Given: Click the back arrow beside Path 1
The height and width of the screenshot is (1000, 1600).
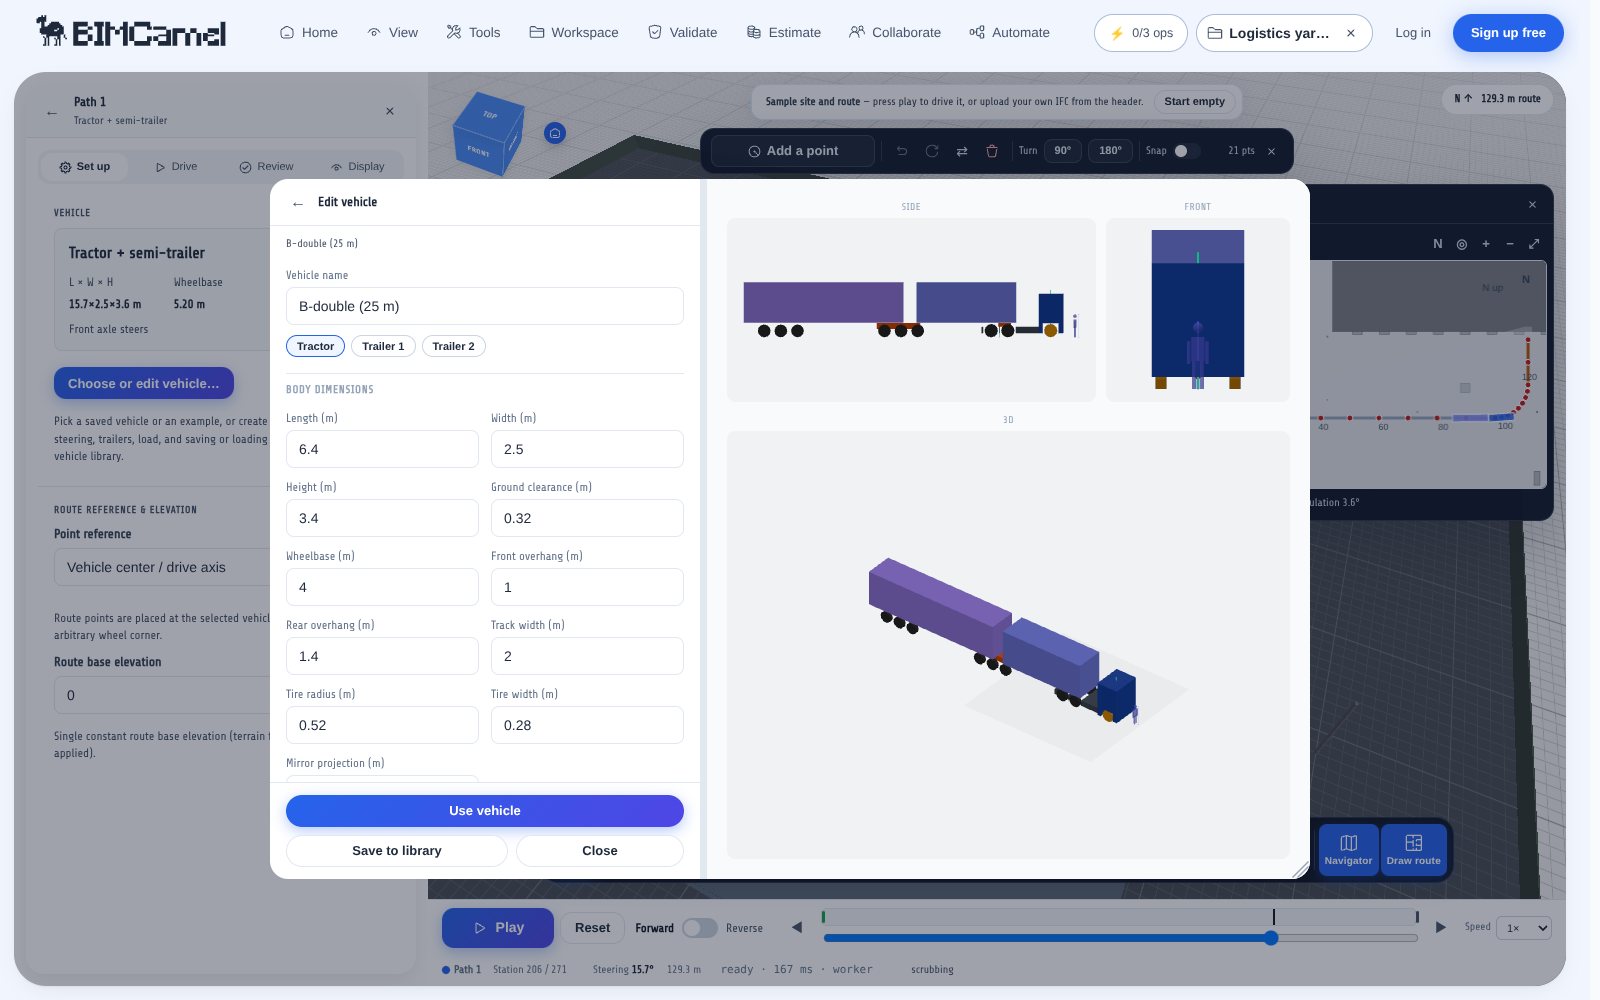Looking at the screenshot, I should coord(52,112).
